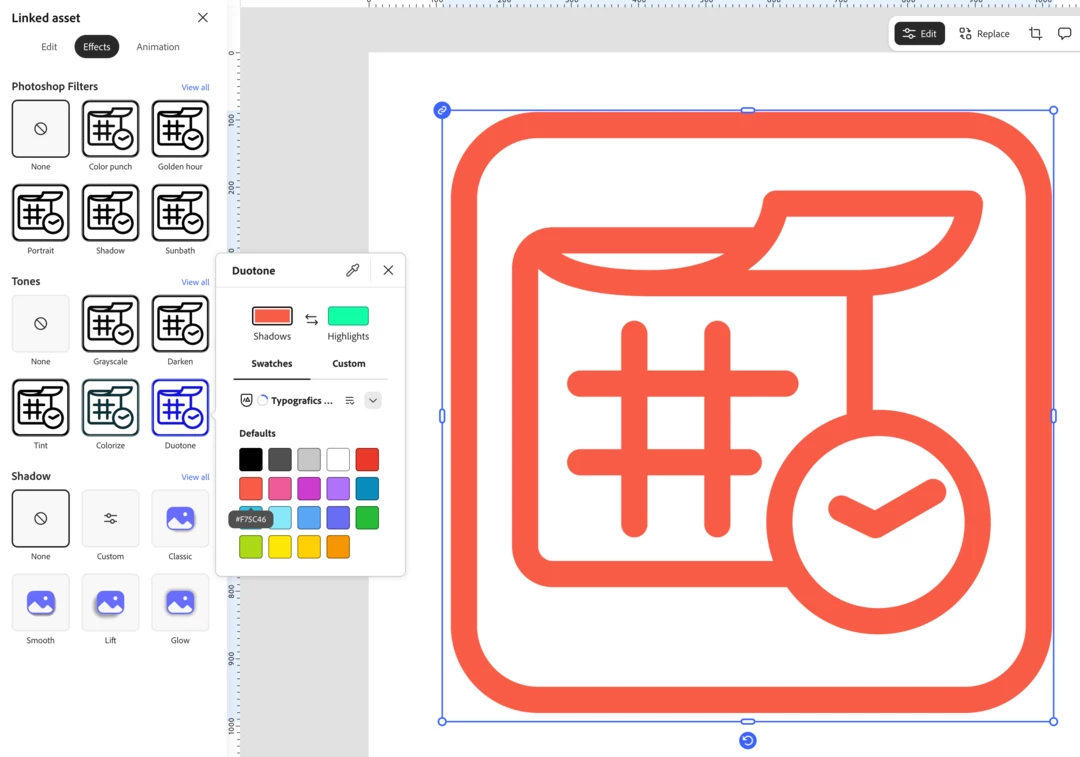This screenshot has width=1080, height=757.
Task: Choose the magenta swatch
Action: (x=309, y=488)
